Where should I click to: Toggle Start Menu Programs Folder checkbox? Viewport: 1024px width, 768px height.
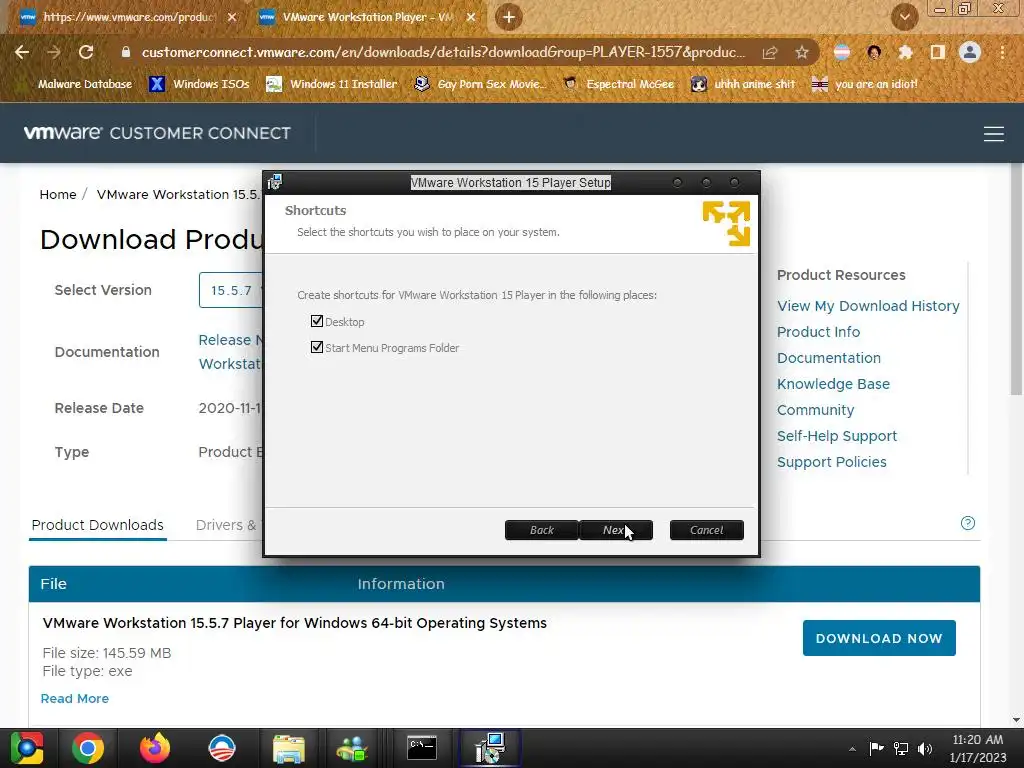[x=317, y=347]
